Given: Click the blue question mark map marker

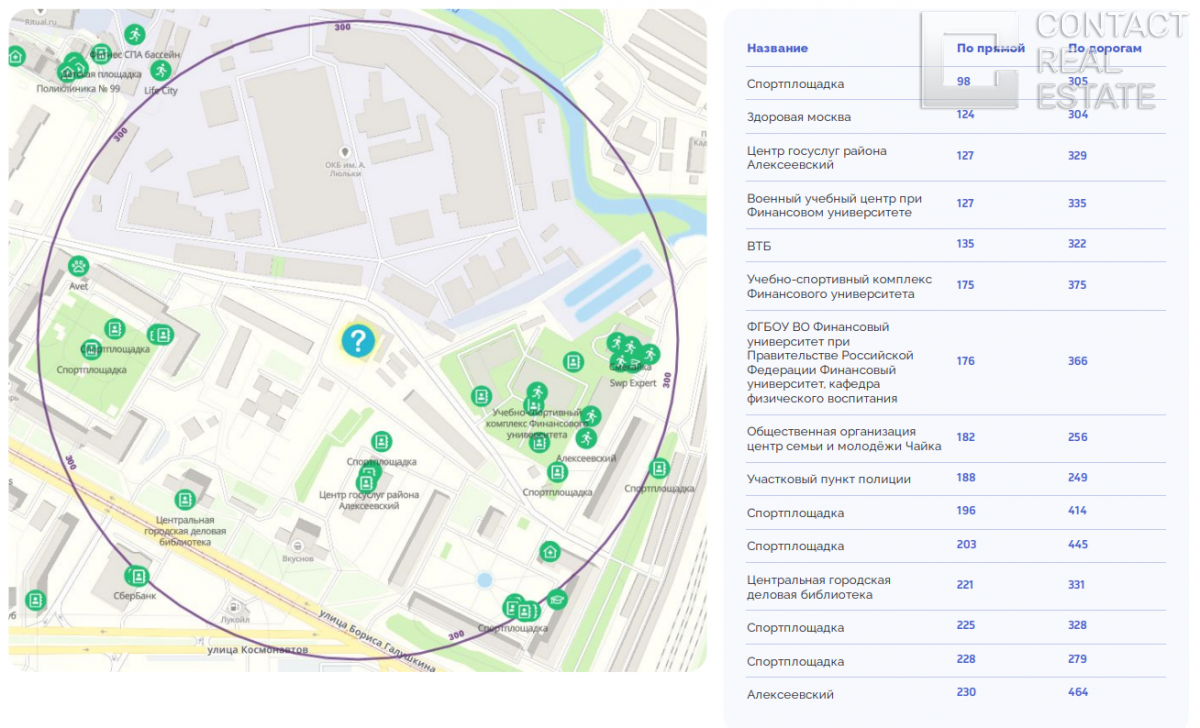Looking at the screenshot, I should 357,341.
